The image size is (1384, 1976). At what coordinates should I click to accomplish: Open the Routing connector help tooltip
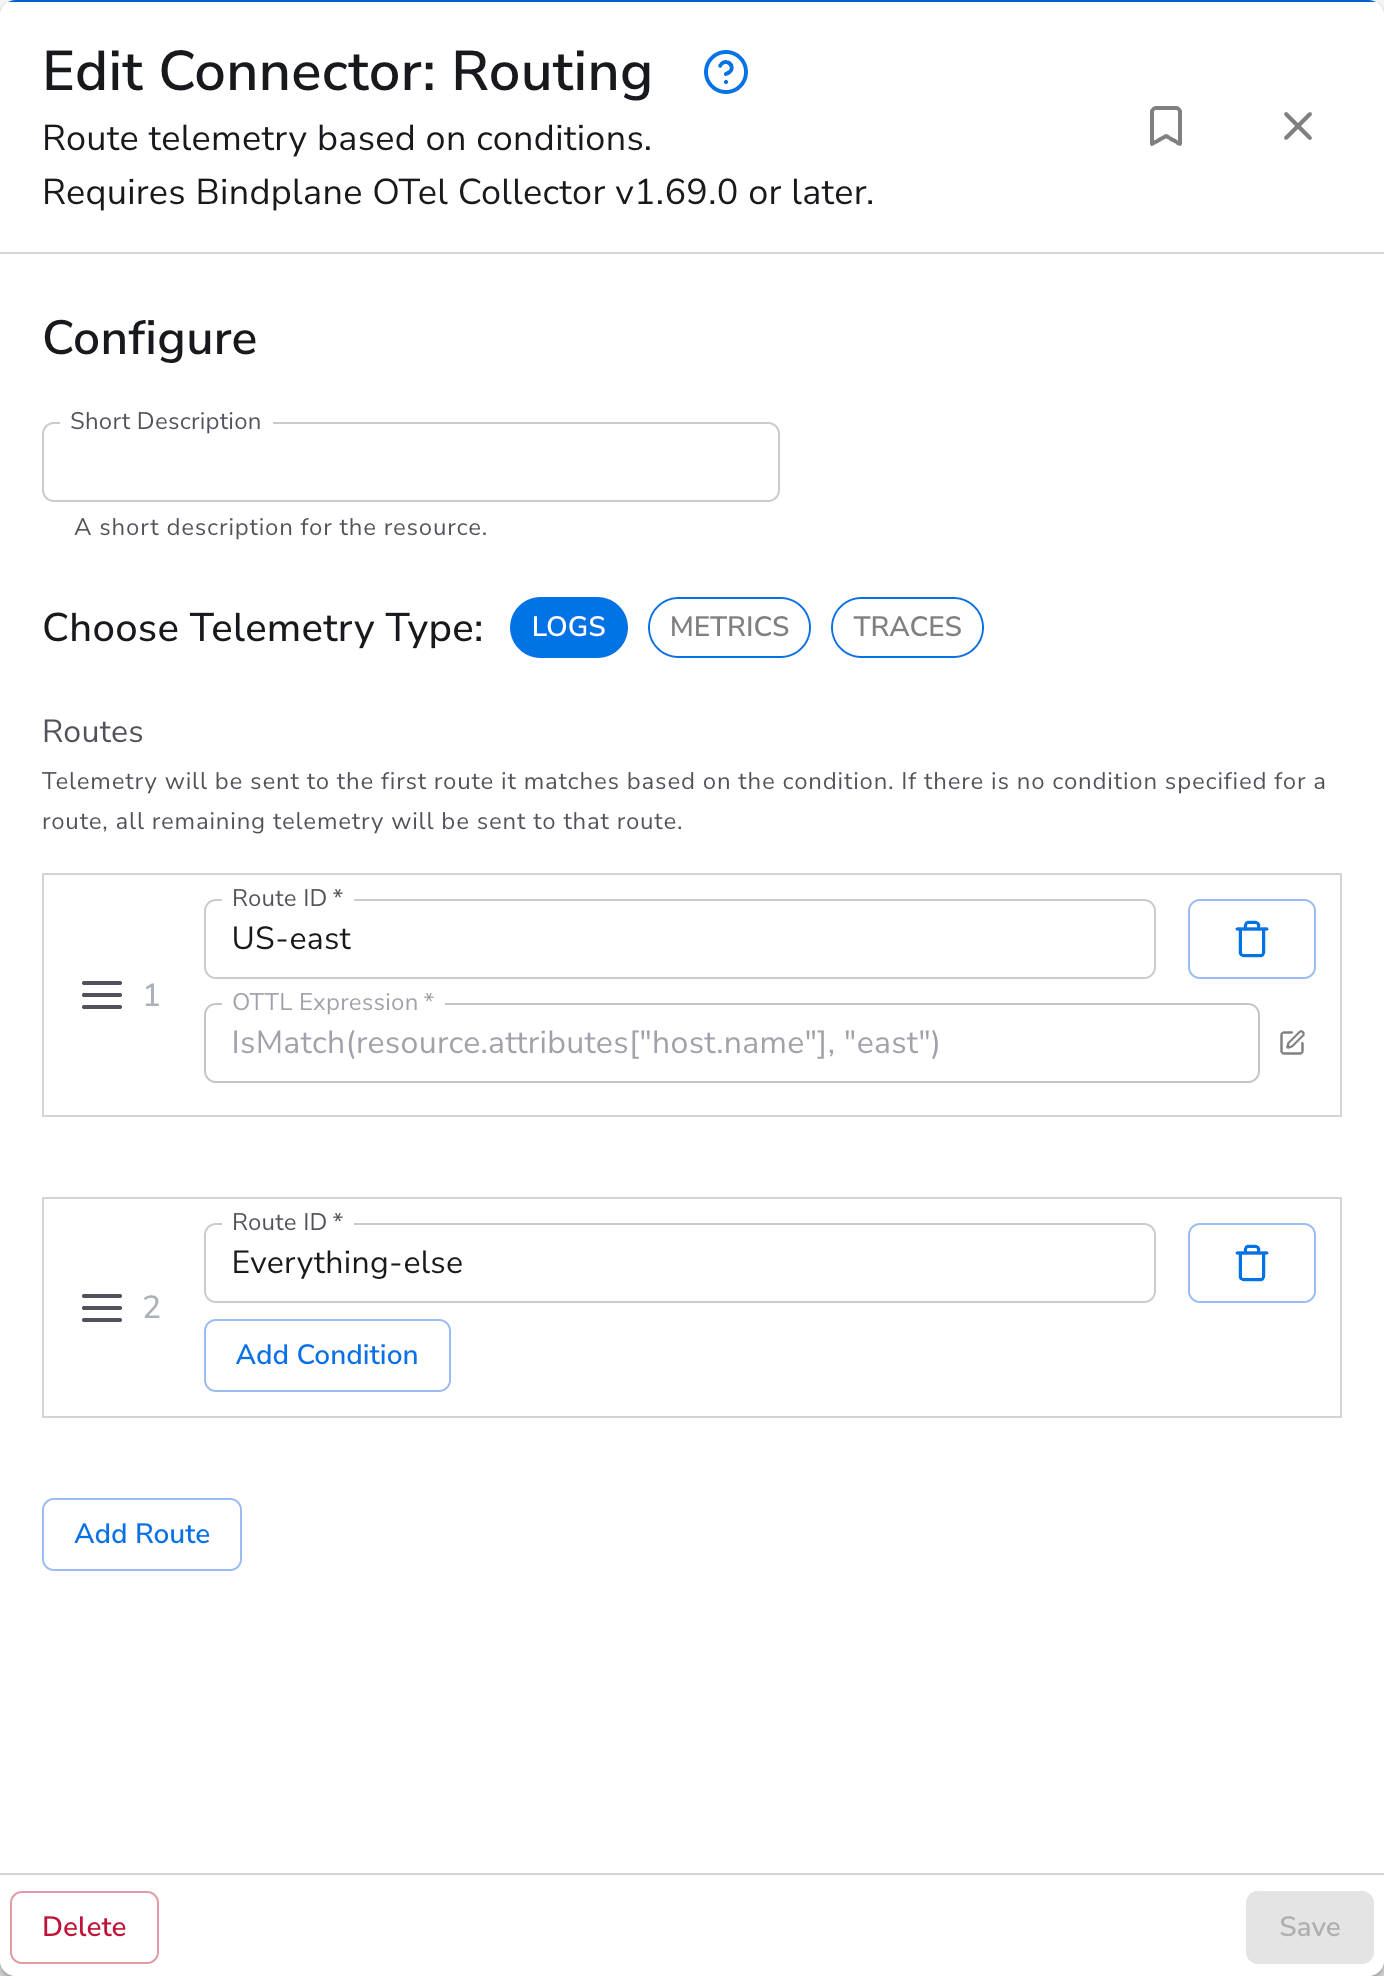725,71
